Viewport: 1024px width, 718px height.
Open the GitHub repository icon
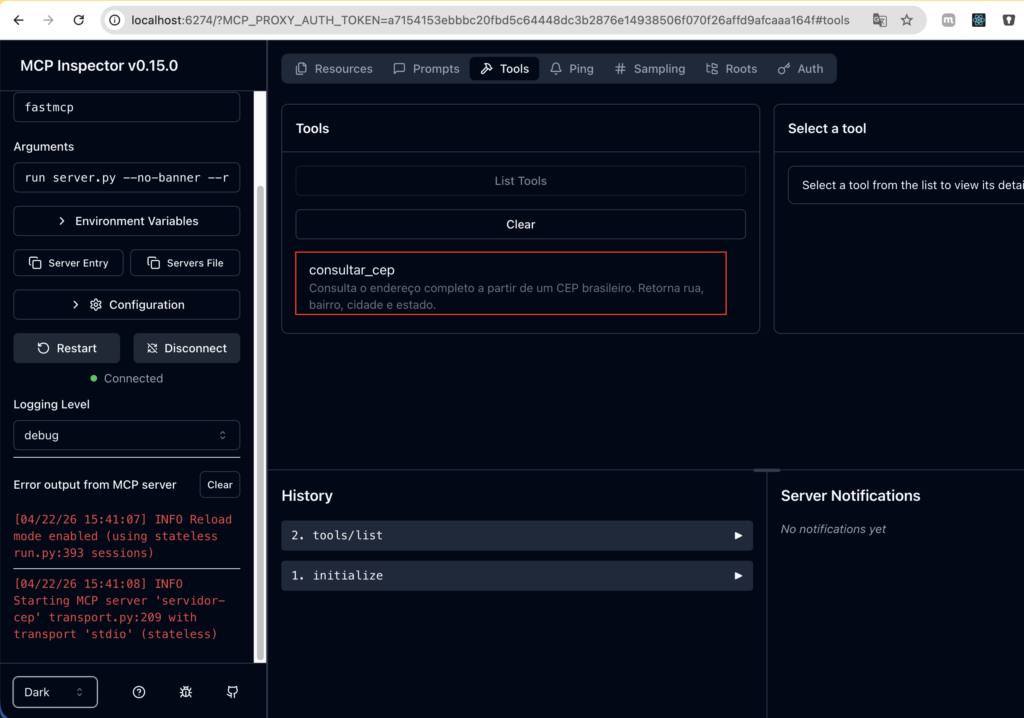(233, 692)
